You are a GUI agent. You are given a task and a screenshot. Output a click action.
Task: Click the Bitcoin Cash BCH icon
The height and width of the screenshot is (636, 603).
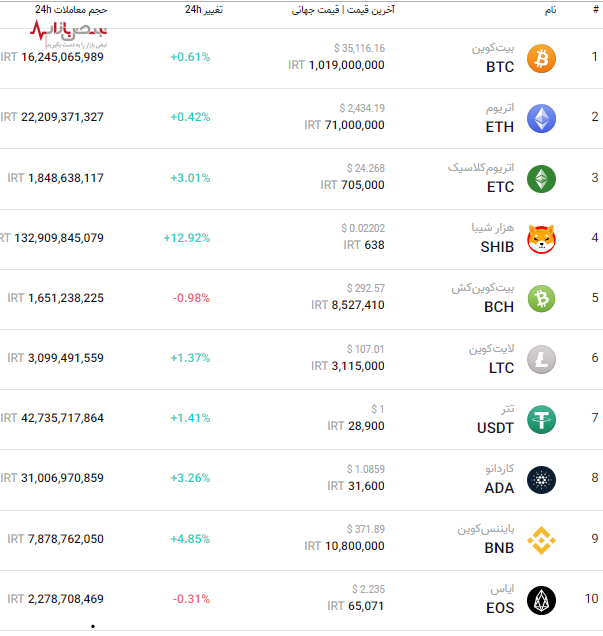(541, 298)
